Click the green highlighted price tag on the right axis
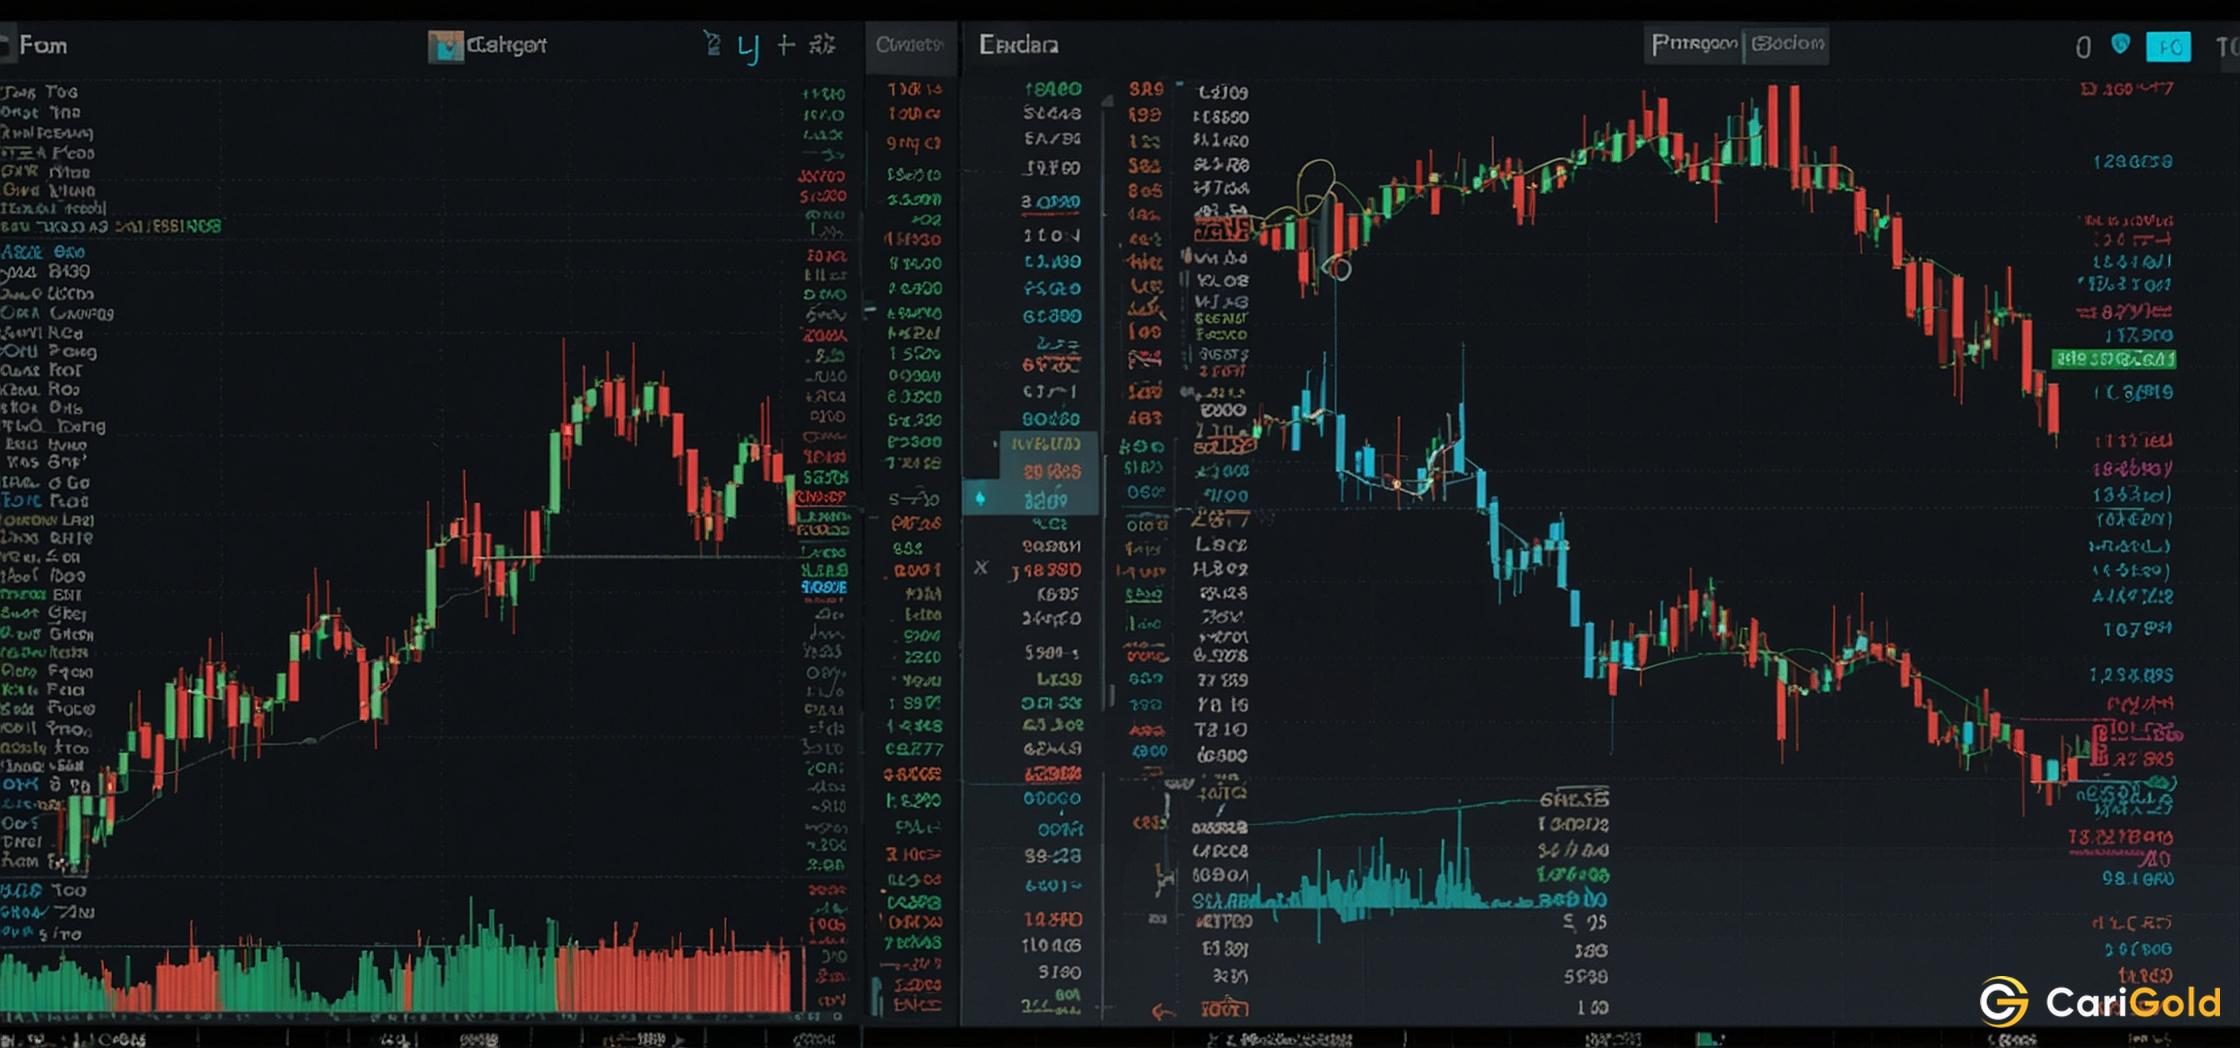This screenshot has height=1048, width=2240. tap(2114, 359)
